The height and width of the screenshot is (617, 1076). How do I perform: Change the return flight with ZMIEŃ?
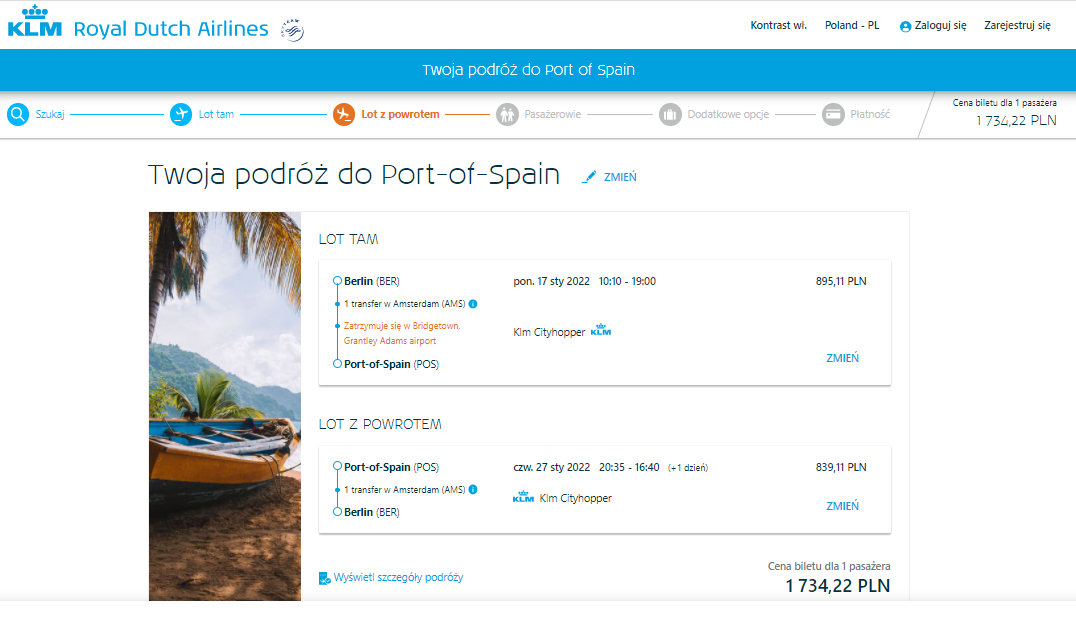pos(842,506)
